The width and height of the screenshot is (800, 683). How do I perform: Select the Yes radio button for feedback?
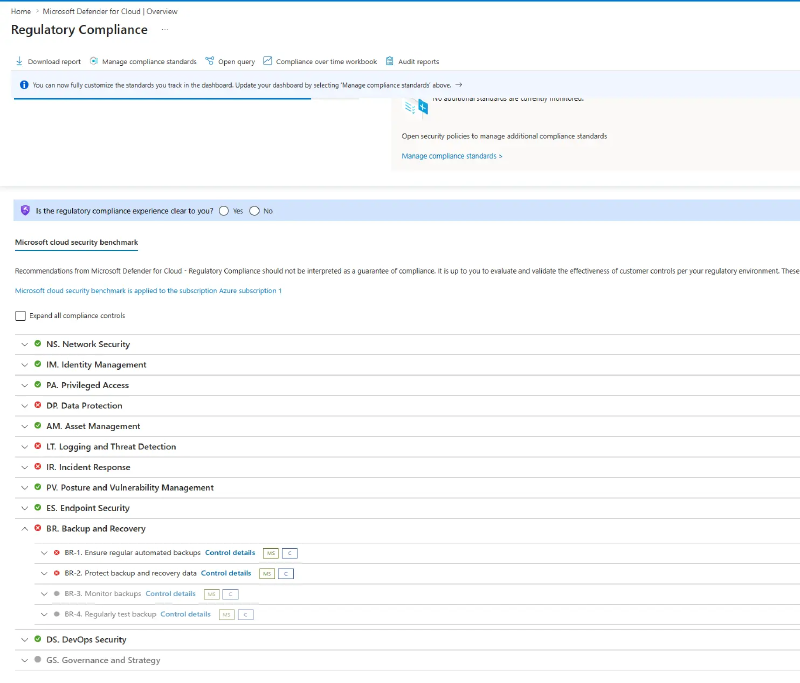tap(223, 211)
